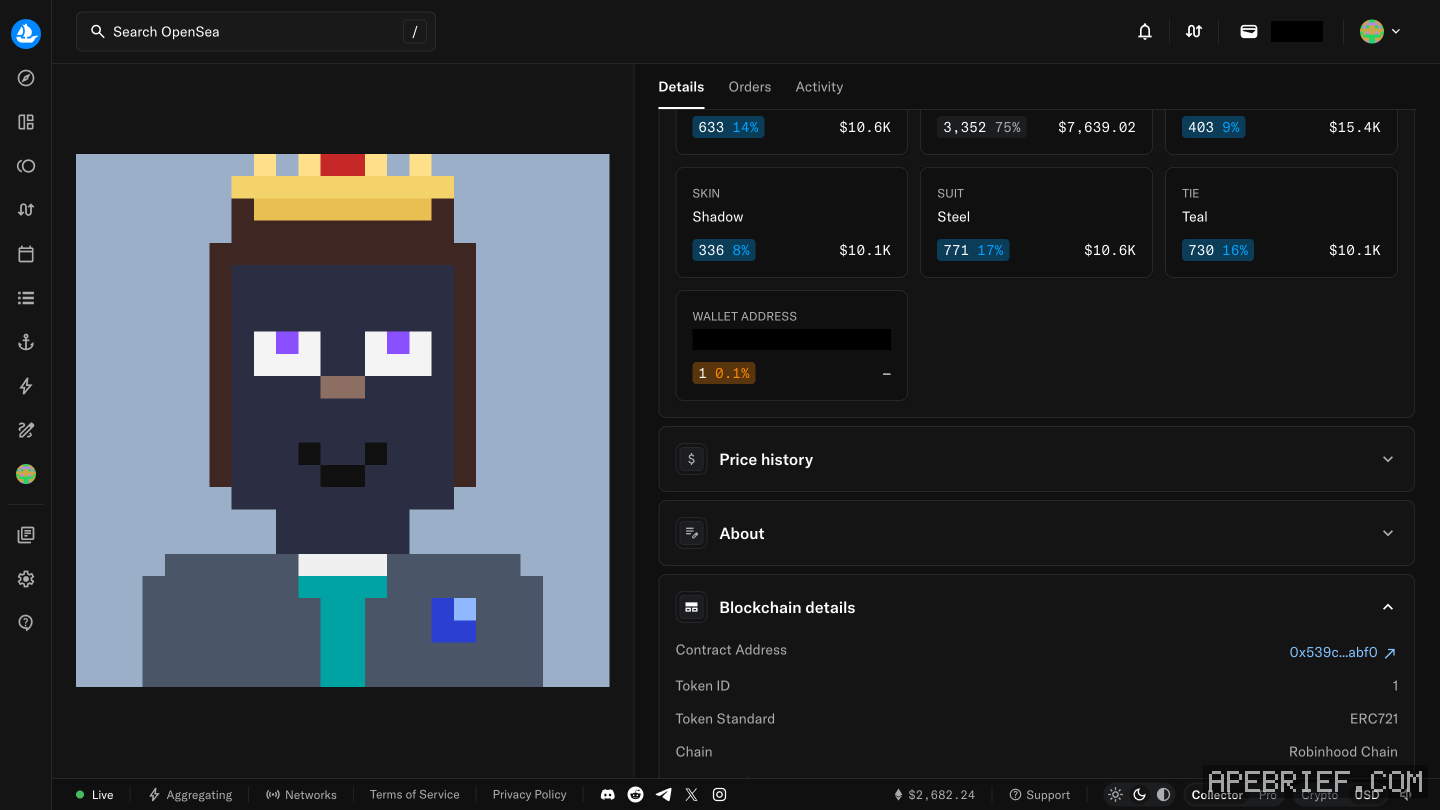Select Collector mode in footer
Image resolution: width=1440 pixels, height=810 pixels.
pos(1217,795)
